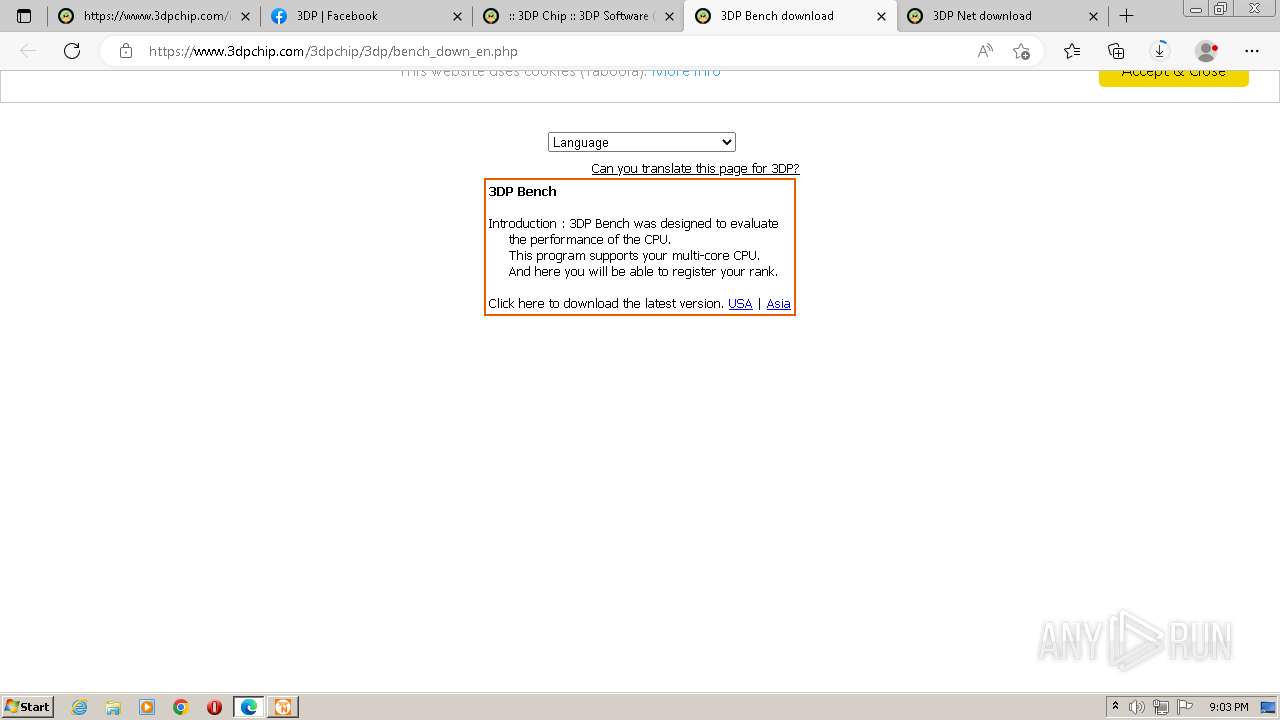This screenshot has width=1280, height=720.
Task: Switch to the 3DP Chip :: 3DP Software tab
Action: (x=577, y=16)
